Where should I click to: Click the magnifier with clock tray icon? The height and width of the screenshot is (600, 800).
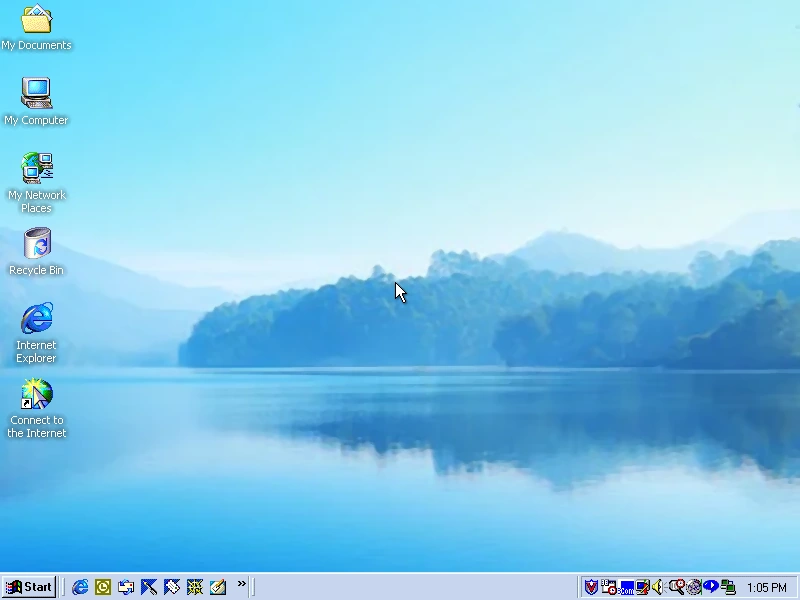click(x=677, y=587)
